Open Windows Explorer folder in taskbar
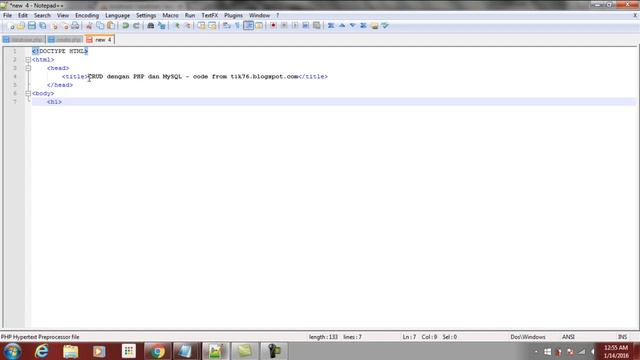Viewport: 640px width, 360px height. [70, 351]
